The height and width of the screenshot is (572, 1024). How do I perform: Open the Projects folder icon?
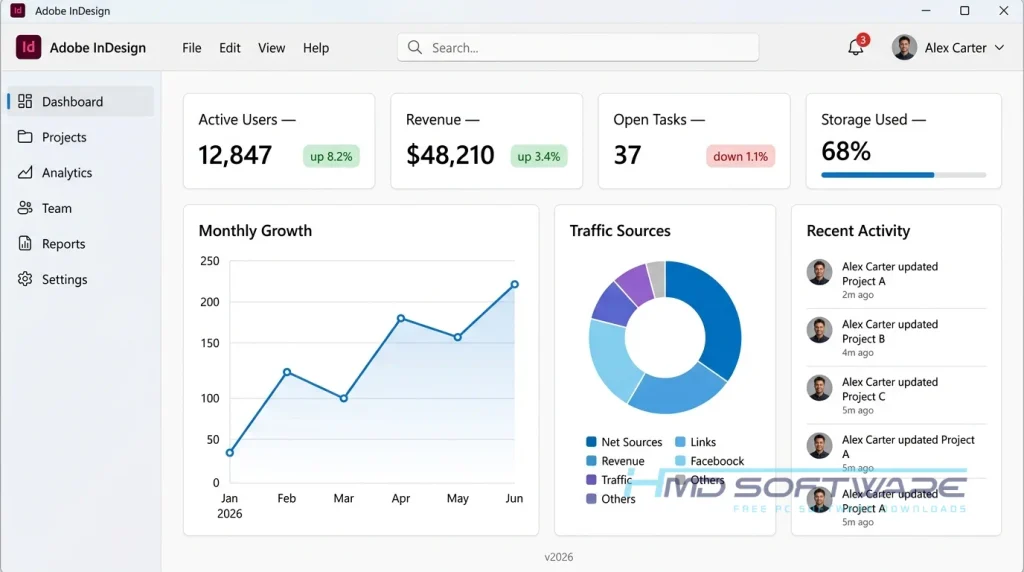(x=25, y=136)
